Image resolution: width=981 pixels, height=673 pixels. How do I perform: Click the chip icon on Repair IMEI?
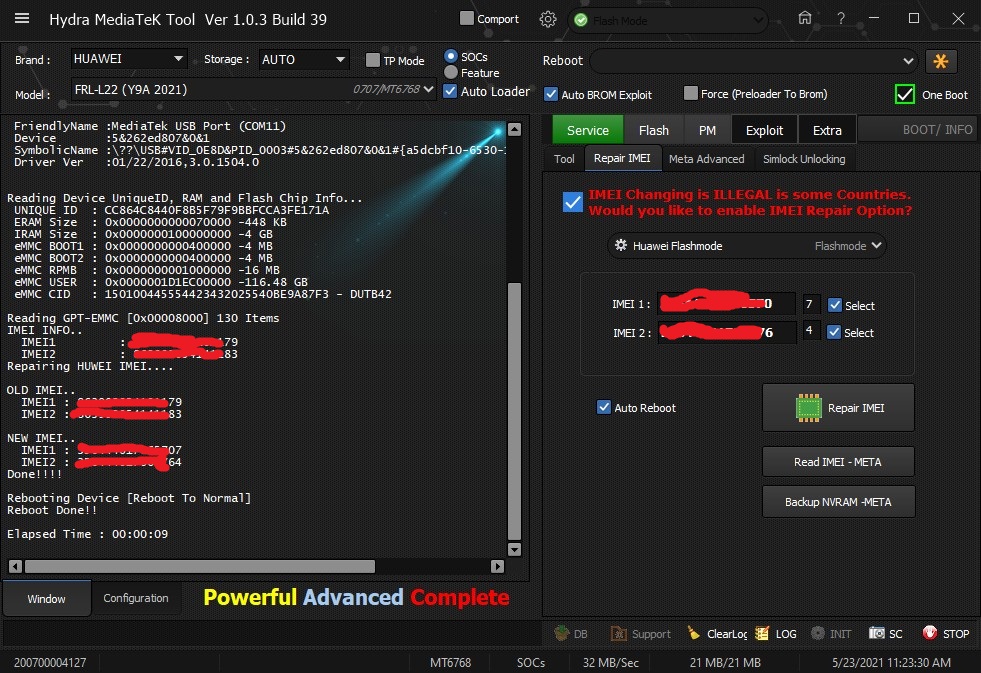[x=808, y=408]
